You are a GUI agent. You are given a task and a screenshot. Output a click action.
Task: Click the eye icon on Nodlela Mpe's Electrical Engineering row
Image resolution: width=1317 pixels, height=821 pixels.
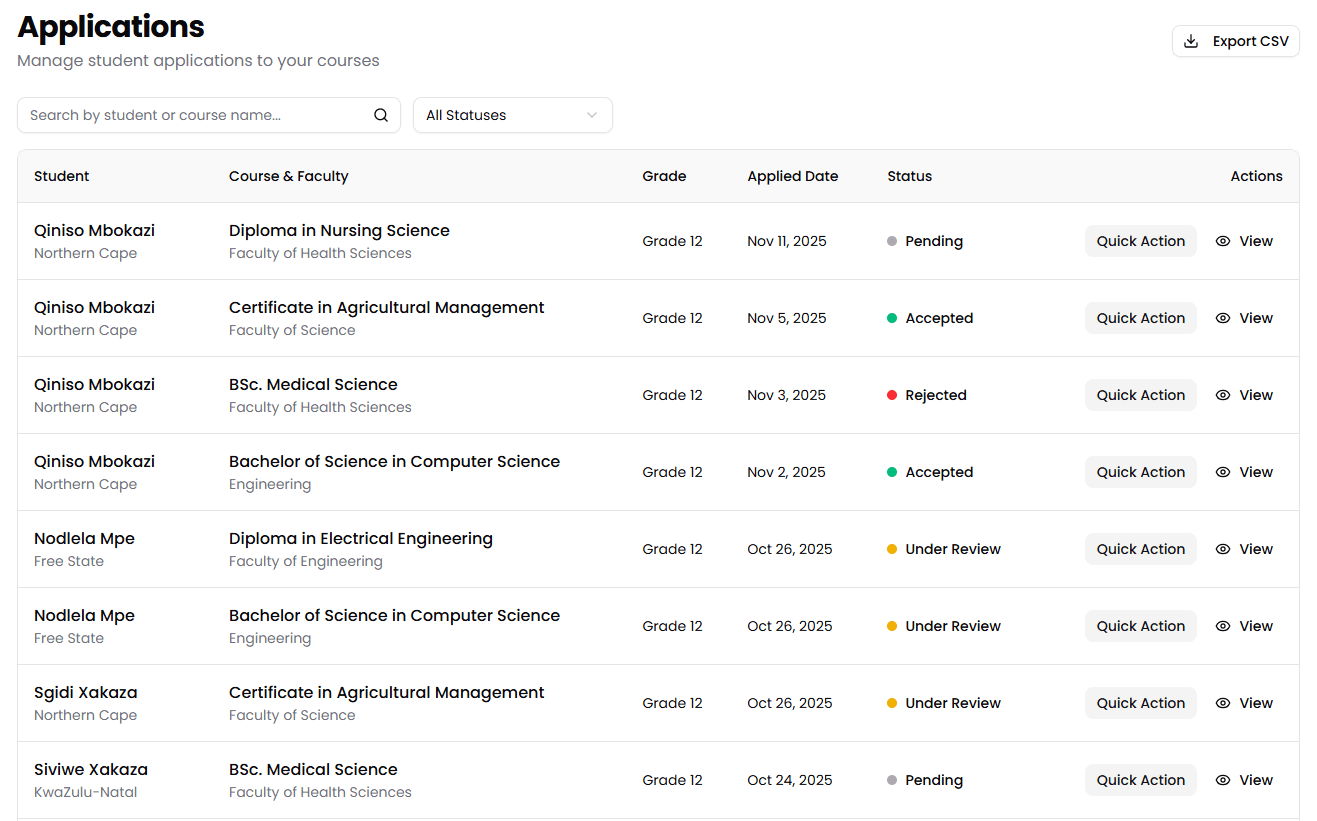[1222, 548]
